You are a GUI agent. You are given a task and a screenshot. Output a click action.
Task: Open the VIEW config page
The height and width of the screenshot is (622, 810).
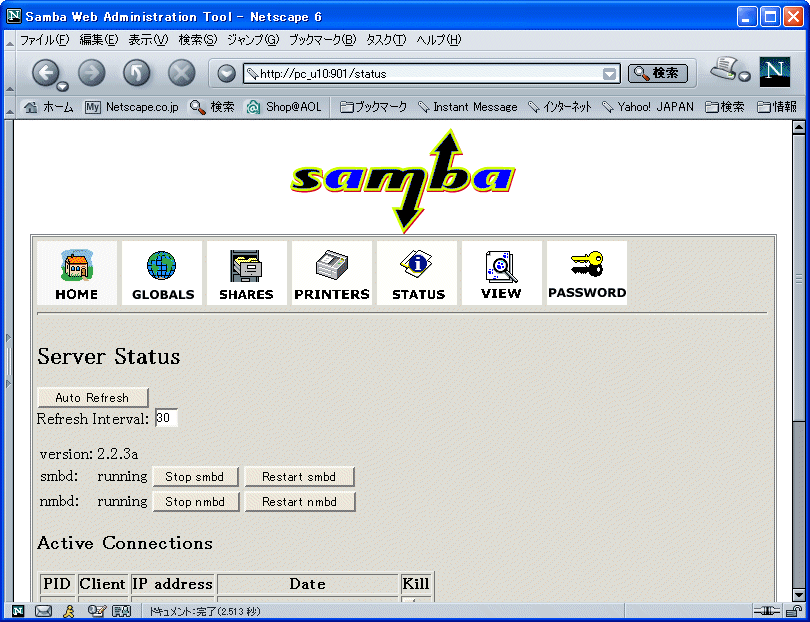click(x=502, y=273)
